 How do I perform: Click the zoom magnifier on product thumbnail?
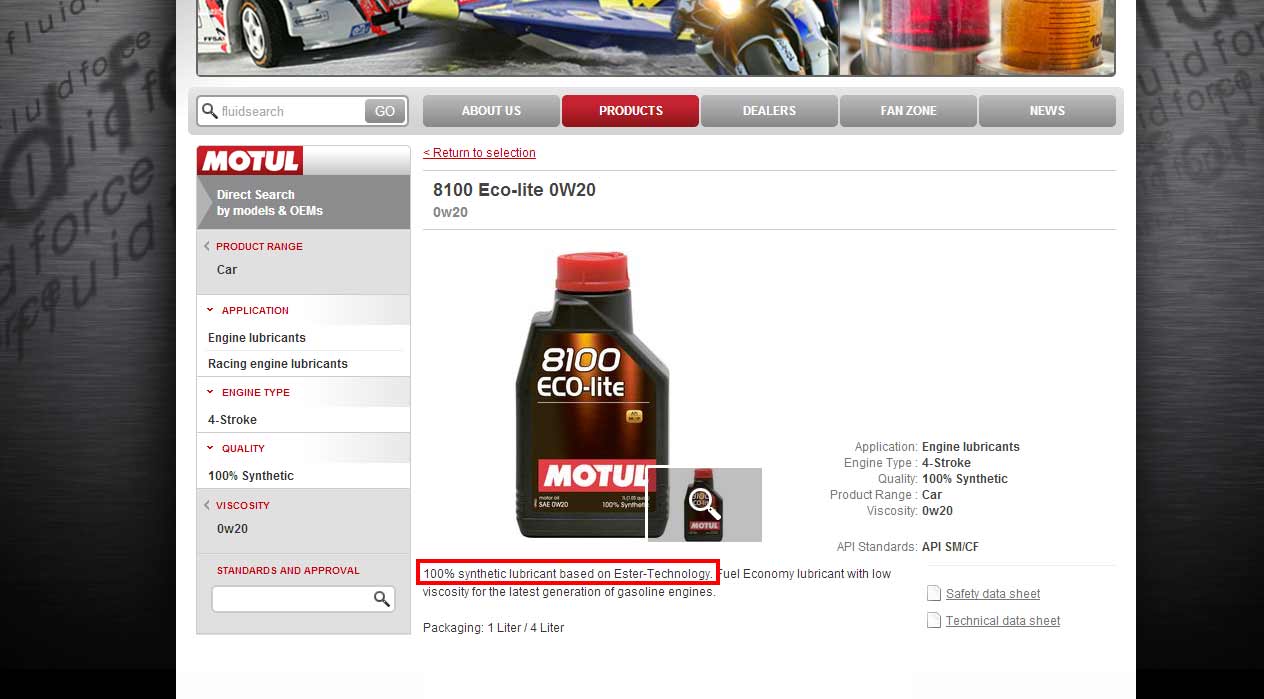705,506
